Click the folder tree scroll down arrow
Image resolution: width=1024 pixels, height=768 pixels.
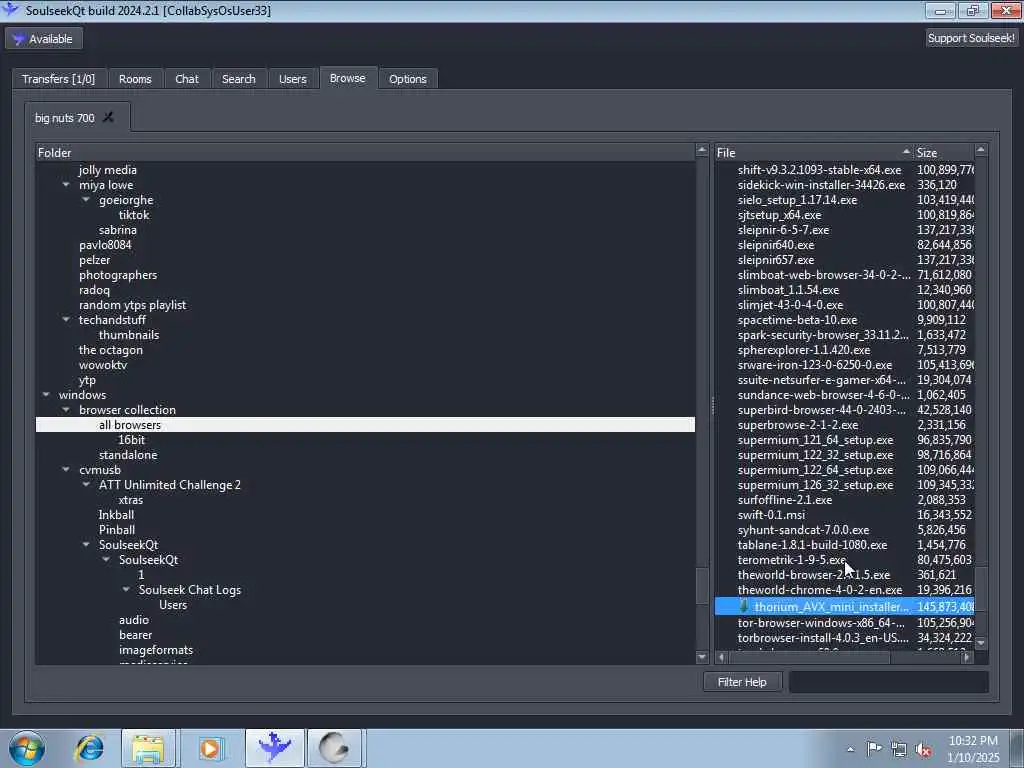tap(702, 658)
